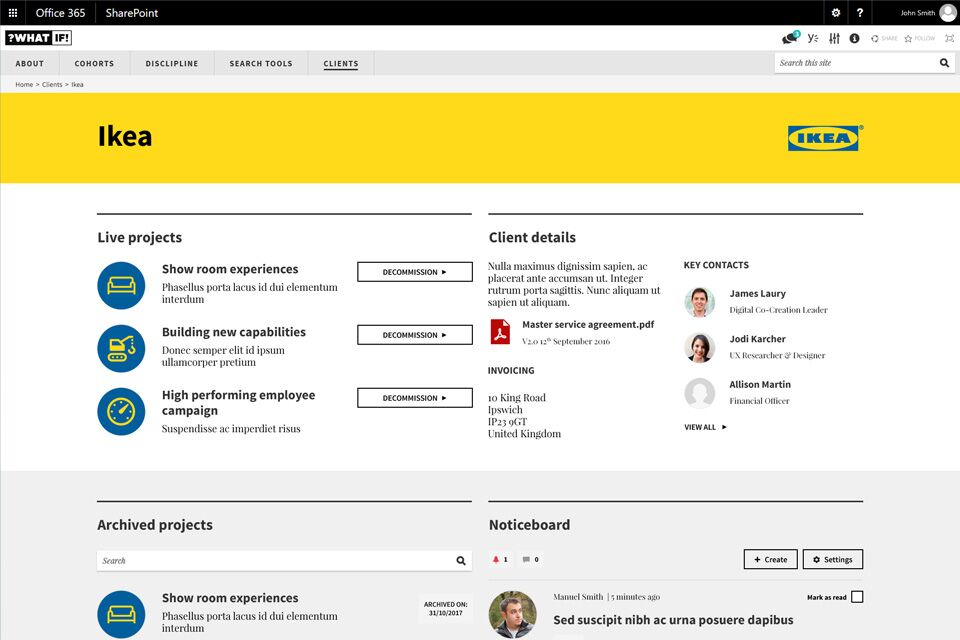Open the chat messages icon with badge

click(790, 38)
